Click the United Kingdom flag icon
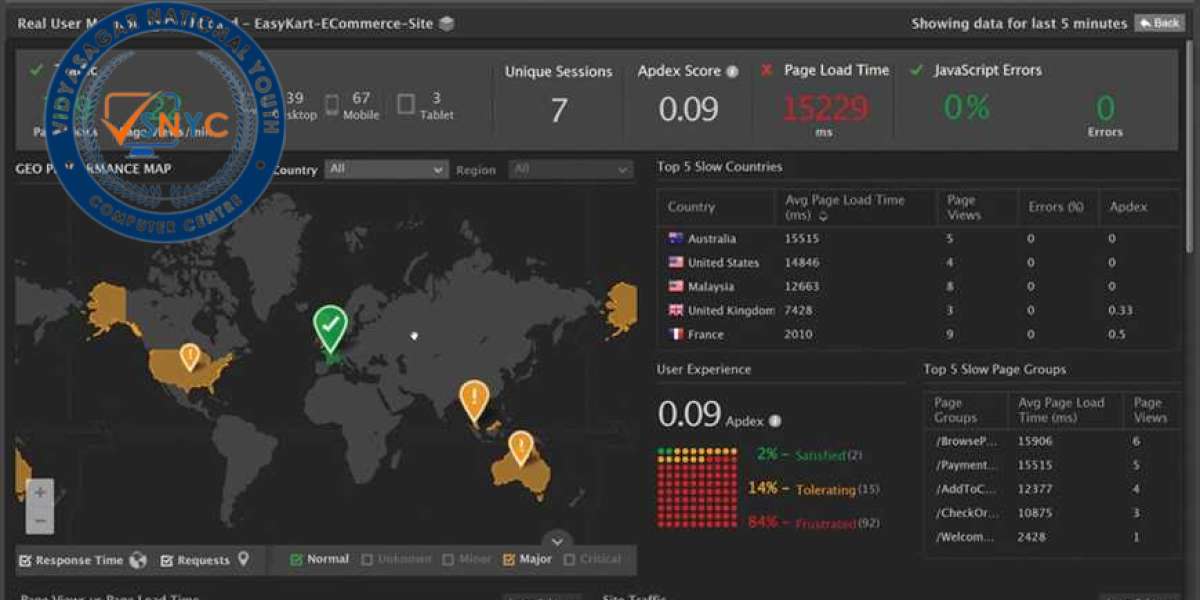 [x=675, y=310]
